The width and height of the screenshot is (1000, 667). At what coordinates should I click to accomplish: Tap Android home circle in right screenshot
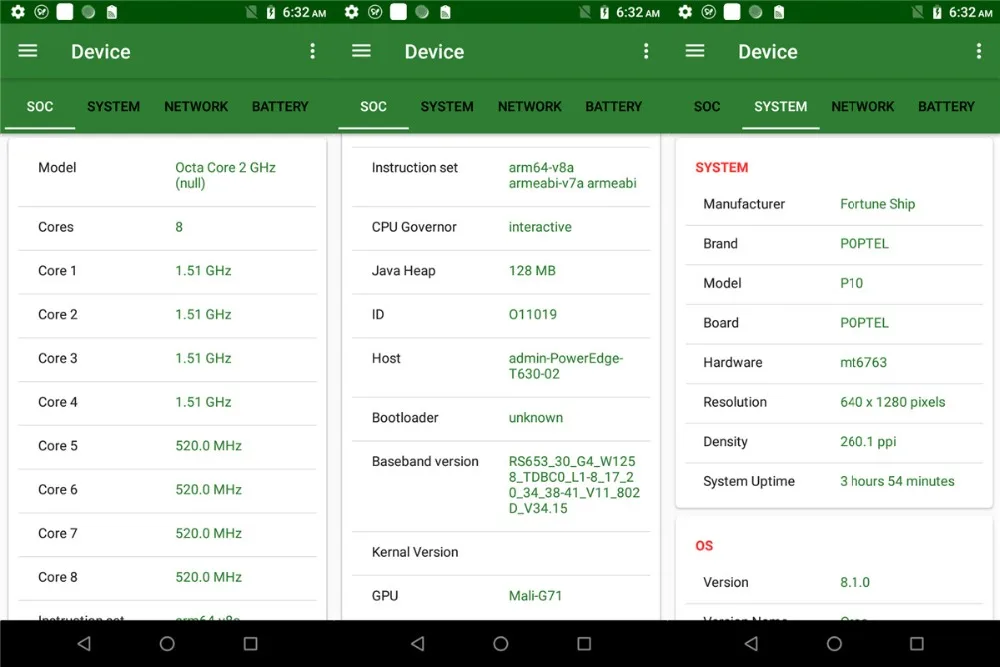tap(834, 643)
